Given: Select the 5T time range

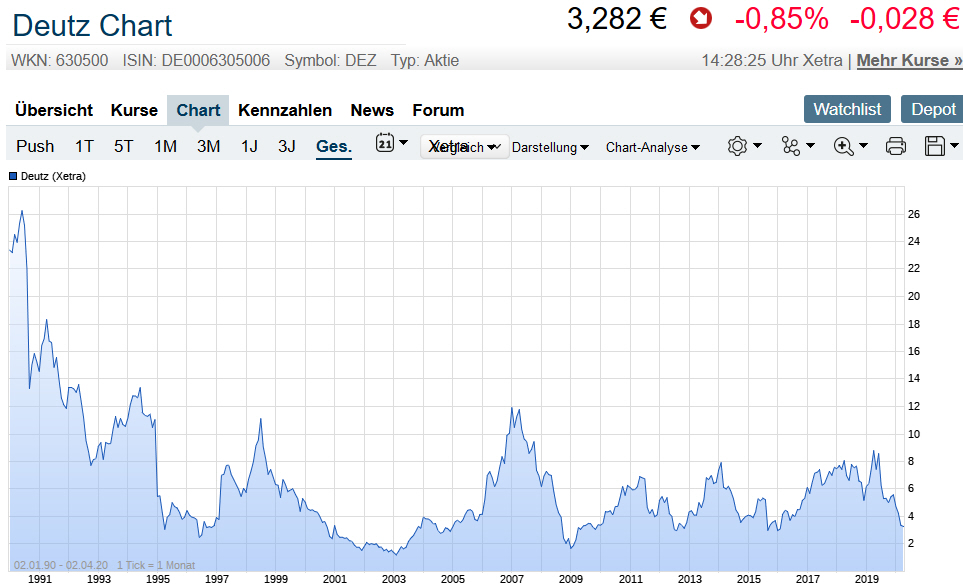Looking at the screenshot, I should pos(123,146).
